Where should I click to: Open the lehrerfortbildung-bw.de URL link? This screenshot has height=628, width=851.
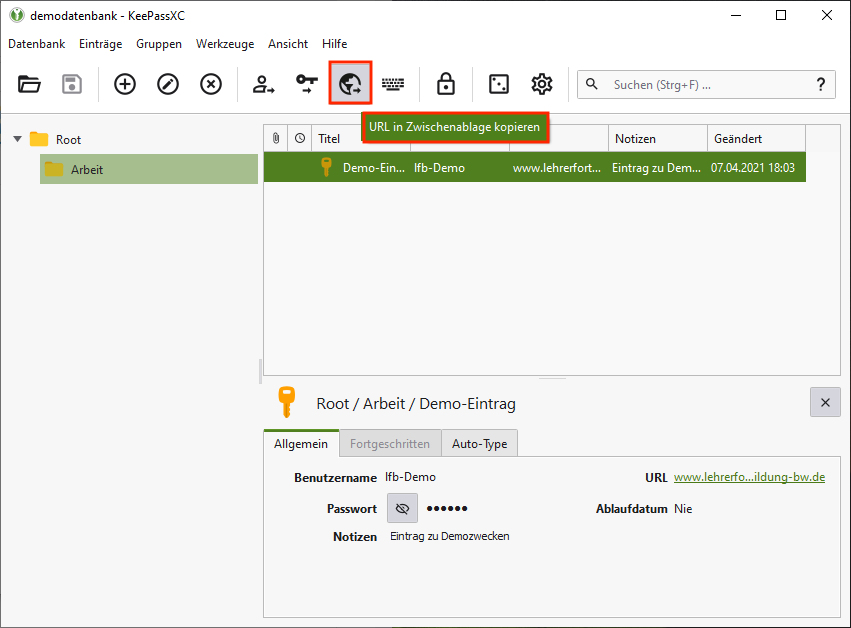point(749,477)
